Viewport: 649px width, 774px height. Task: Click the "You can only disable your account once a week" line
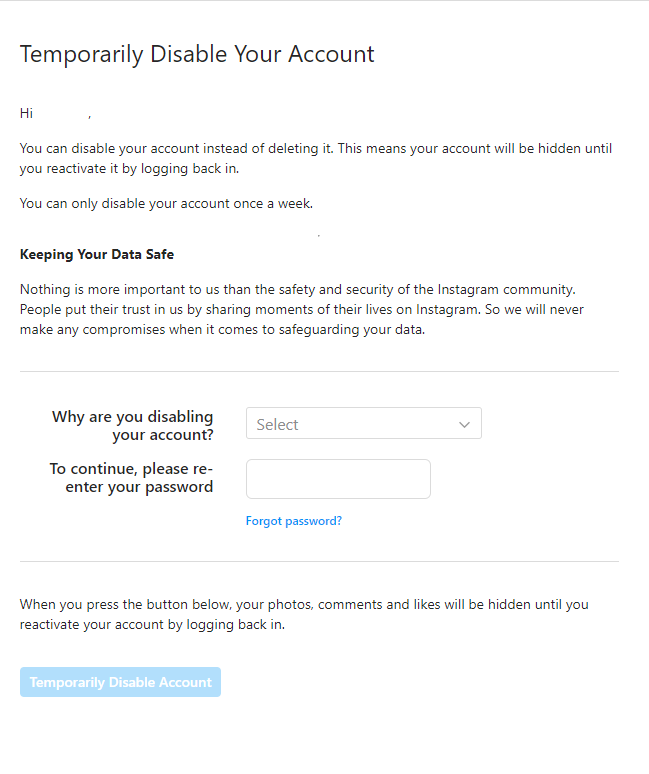click(x=166, y=204)
